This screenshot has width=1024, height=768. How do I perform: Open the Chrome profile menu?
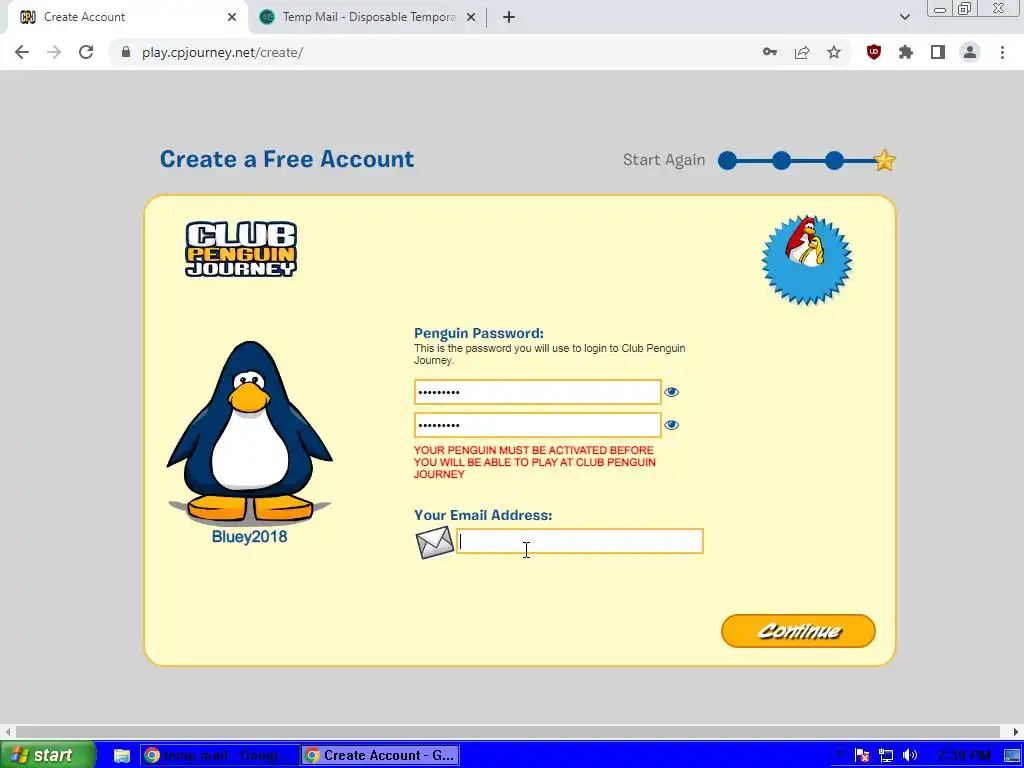pos(970,52)
